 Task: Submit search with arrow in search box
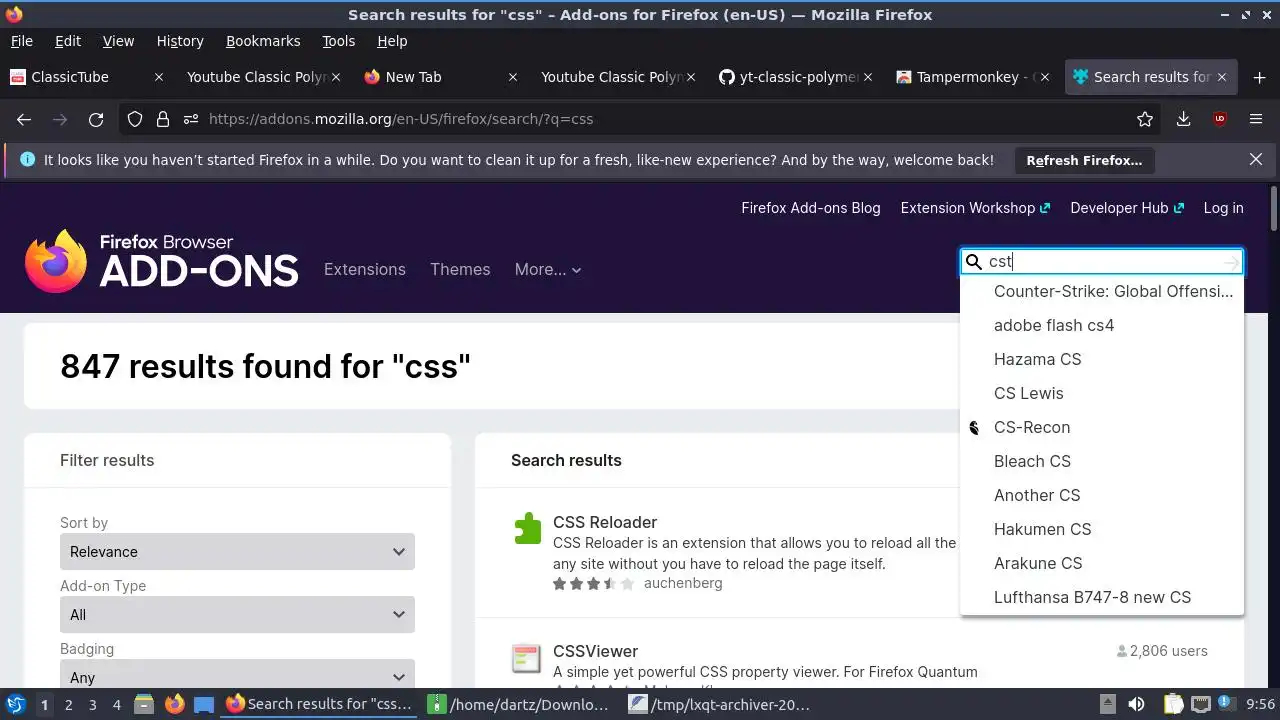[1232, 262]
